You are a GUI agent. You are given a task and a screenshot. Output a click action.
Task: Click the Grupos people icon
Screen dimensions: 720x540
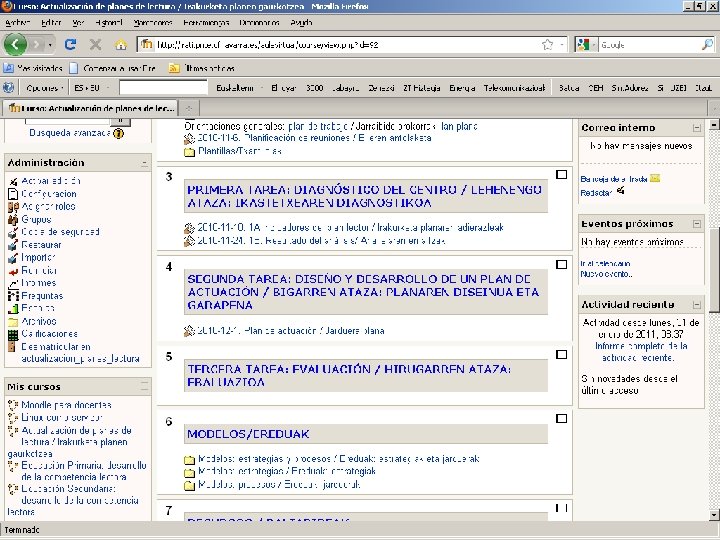point(13,219)
